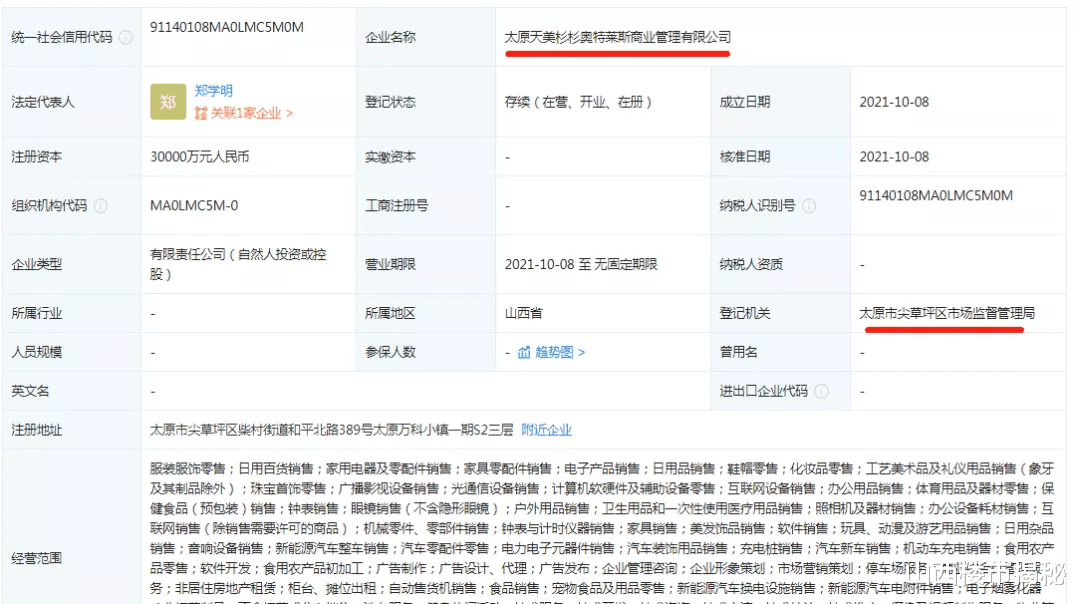Click the trend chart icon in 参保人数 row
The width and height of the screenshot is (1080, 604).
coord(524,353)
